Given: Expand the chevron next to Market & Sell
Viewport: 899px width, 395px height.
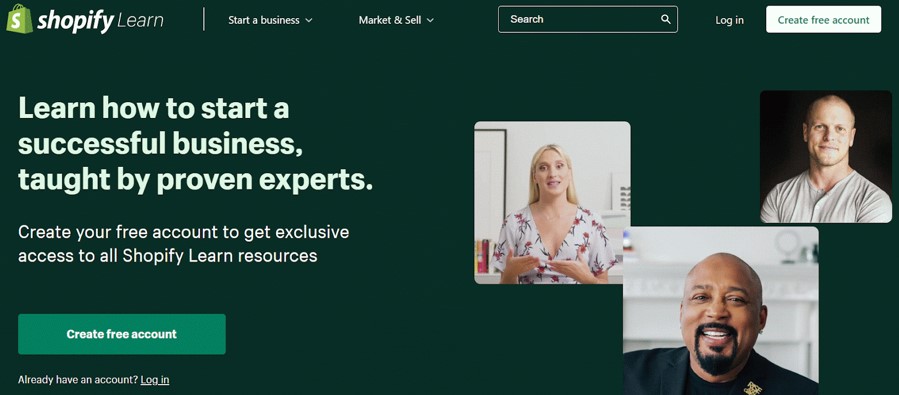Looking at the screenshot, I should tap(431, 21).
